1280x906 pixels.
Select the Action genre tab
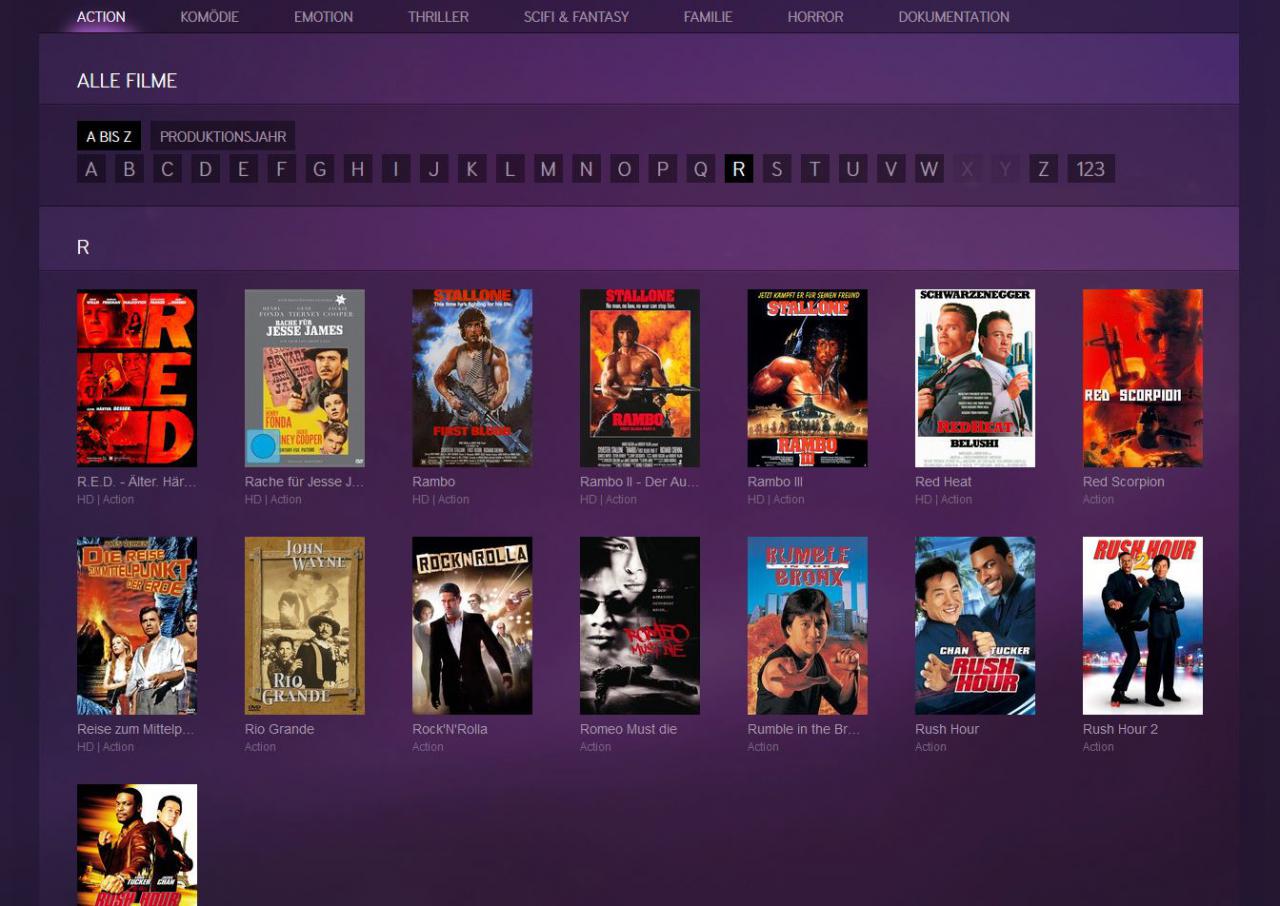[x=101, y=17]
